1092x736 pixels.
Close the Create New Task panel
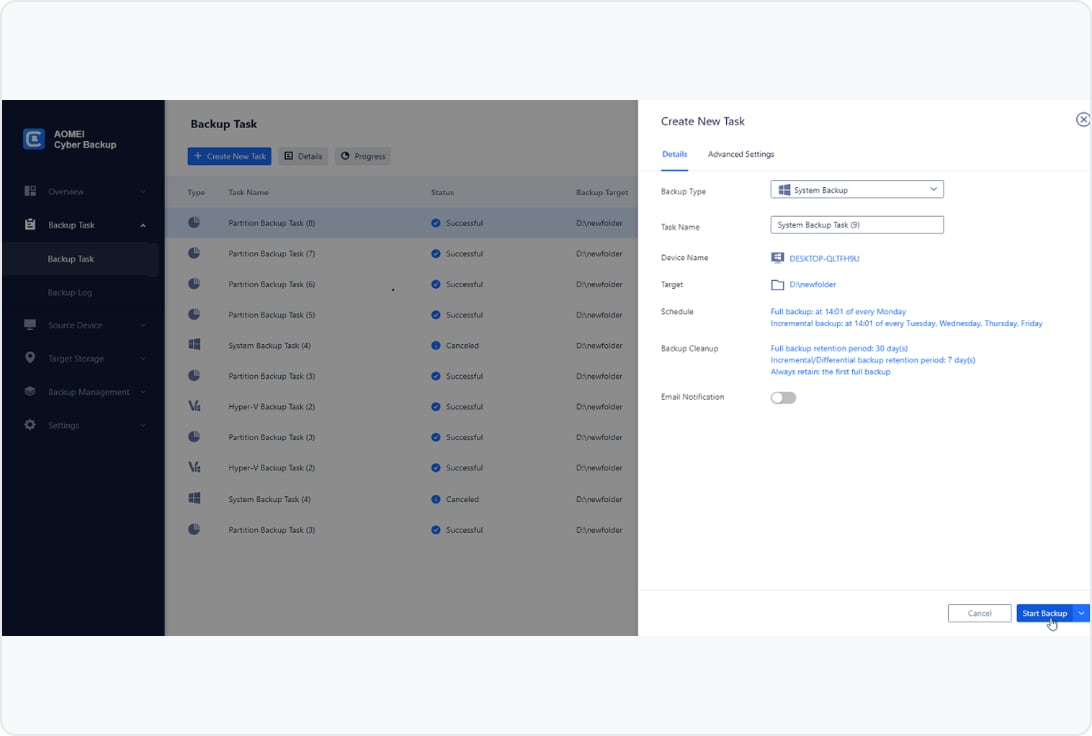coord(1082,120)
